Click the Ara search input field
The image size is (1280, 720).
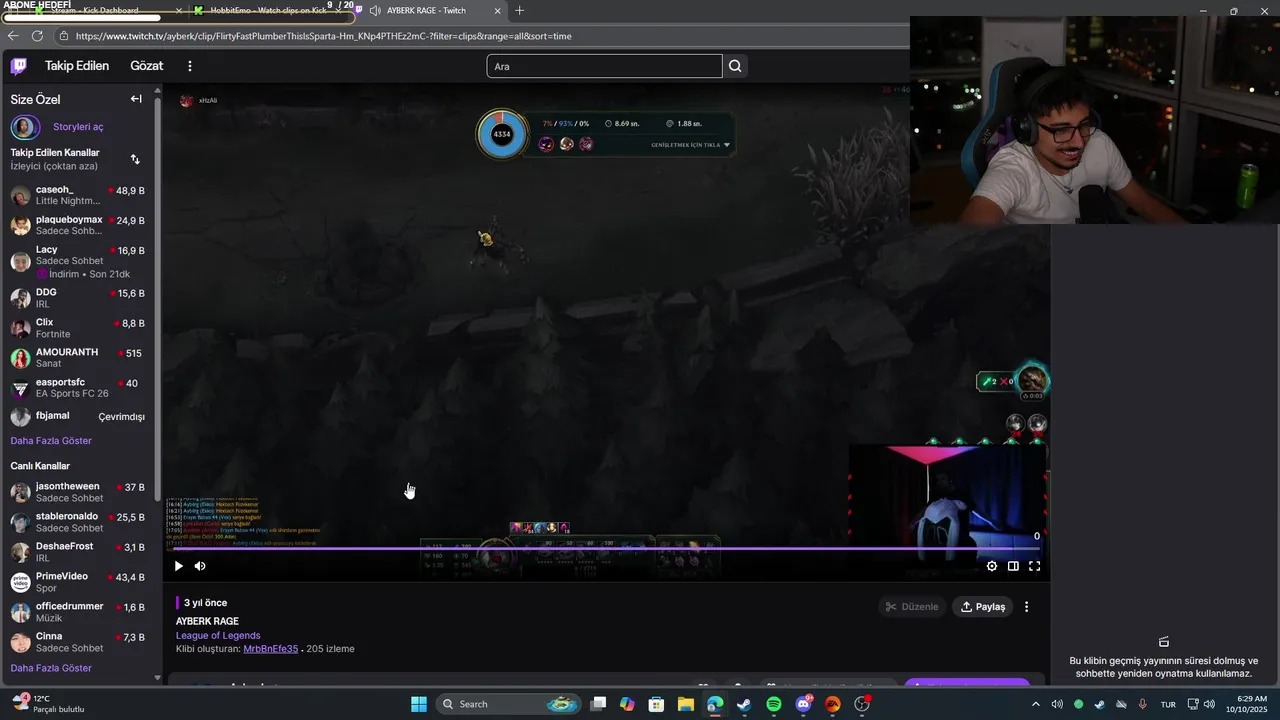click(604, 66)
